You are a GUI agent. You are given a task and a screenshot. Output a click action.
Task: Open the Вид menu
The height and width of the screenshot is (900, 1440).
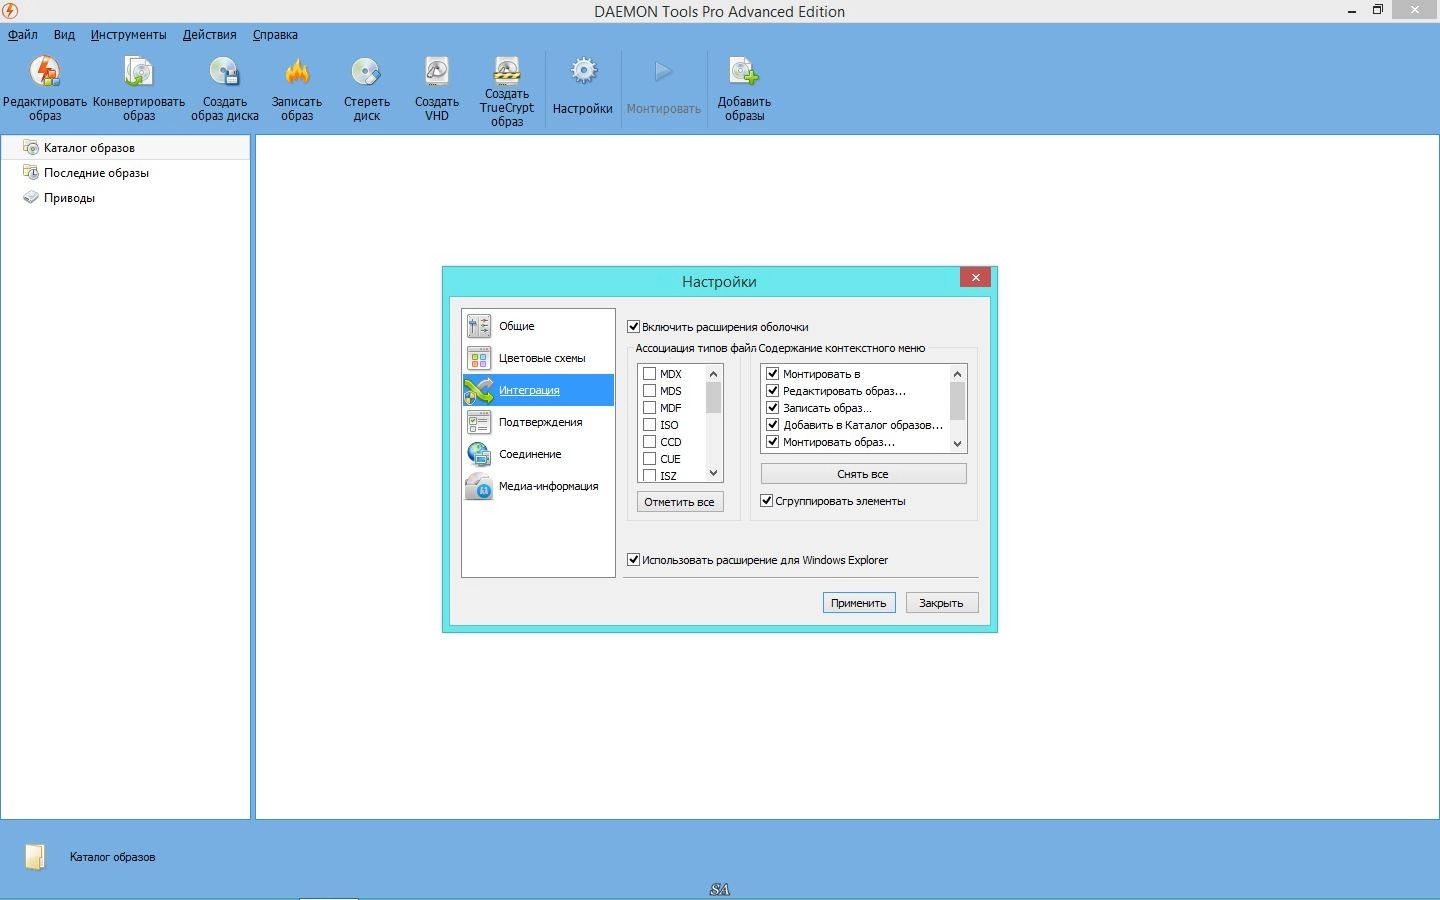click(x=64, y=34)
